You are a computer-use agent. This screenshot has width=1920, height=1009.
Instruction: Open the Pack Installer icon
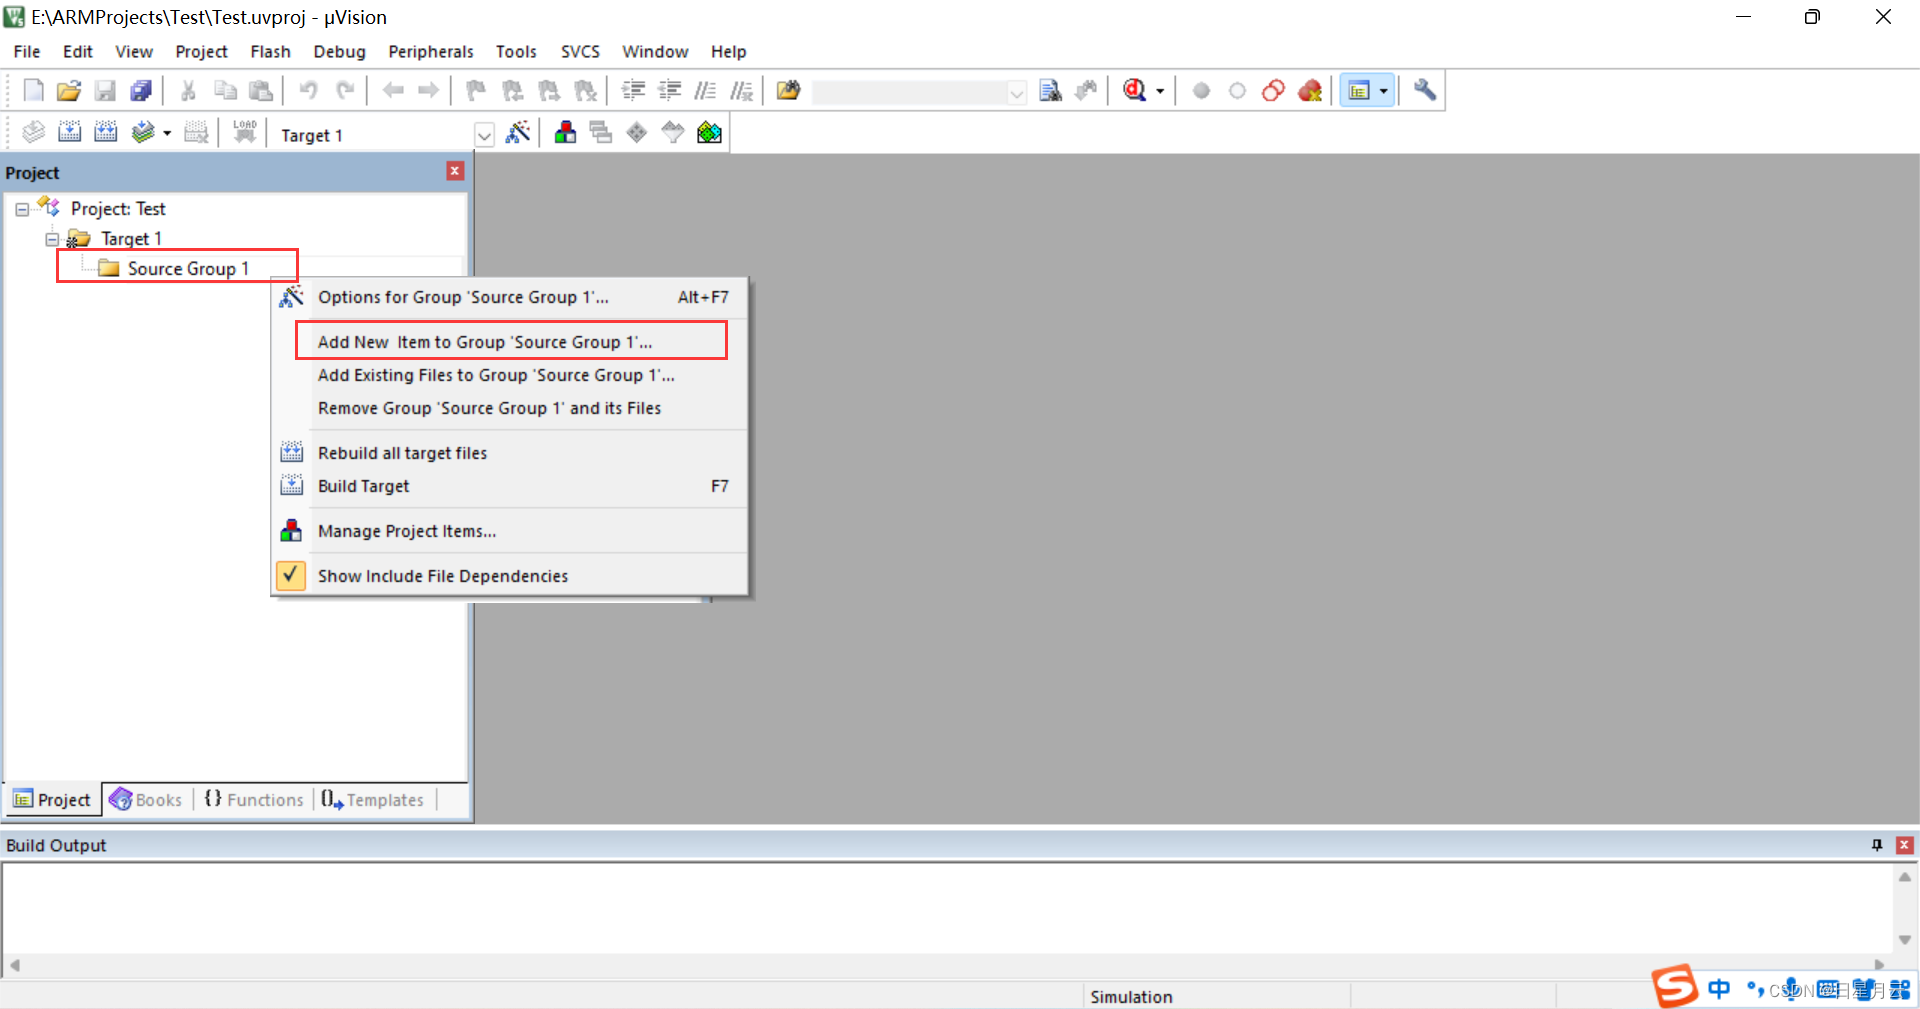(709, 132)
